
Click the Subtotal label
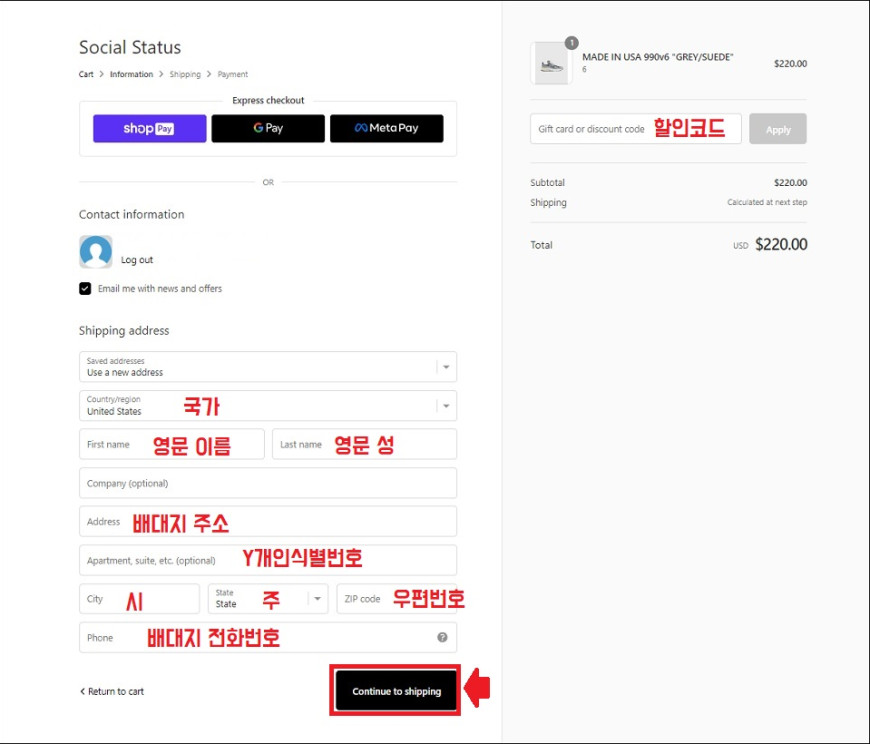[x=548, y=183]
